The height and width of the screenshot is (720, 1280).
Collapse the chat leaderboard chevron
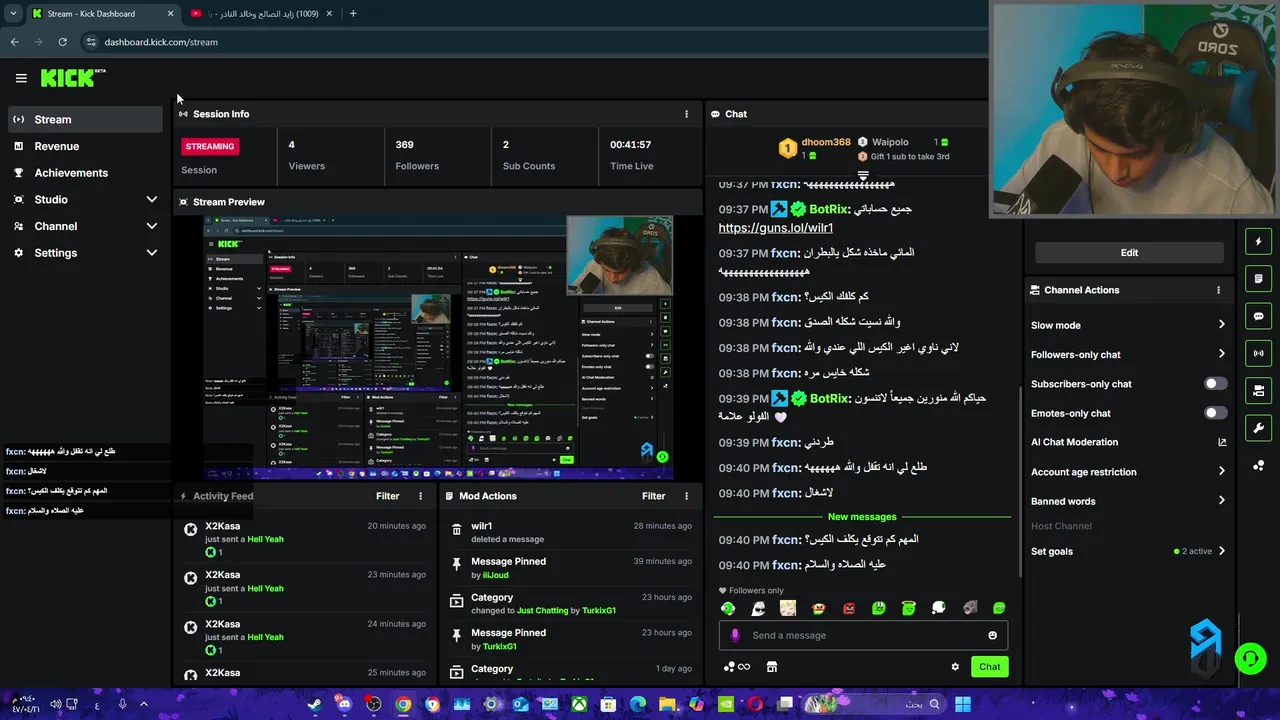863,175
